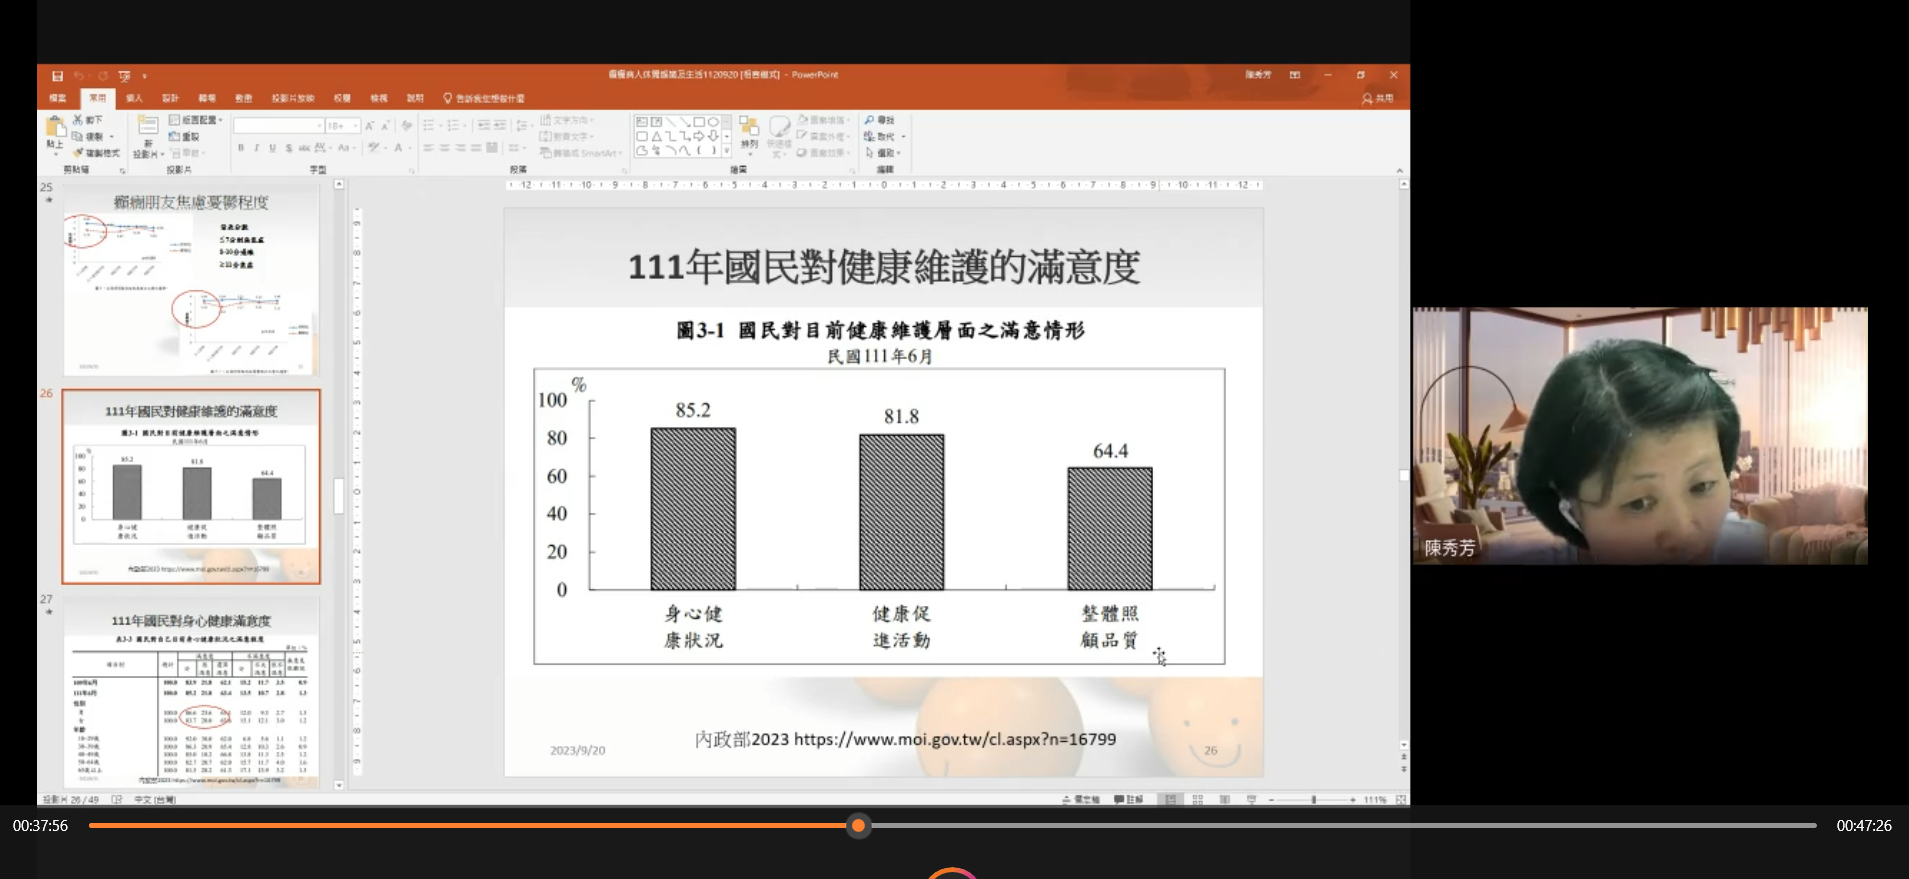Toggle Align Right paragraph button
The height and width of the screenshot is (879, 1909).
tap(460, 148)
